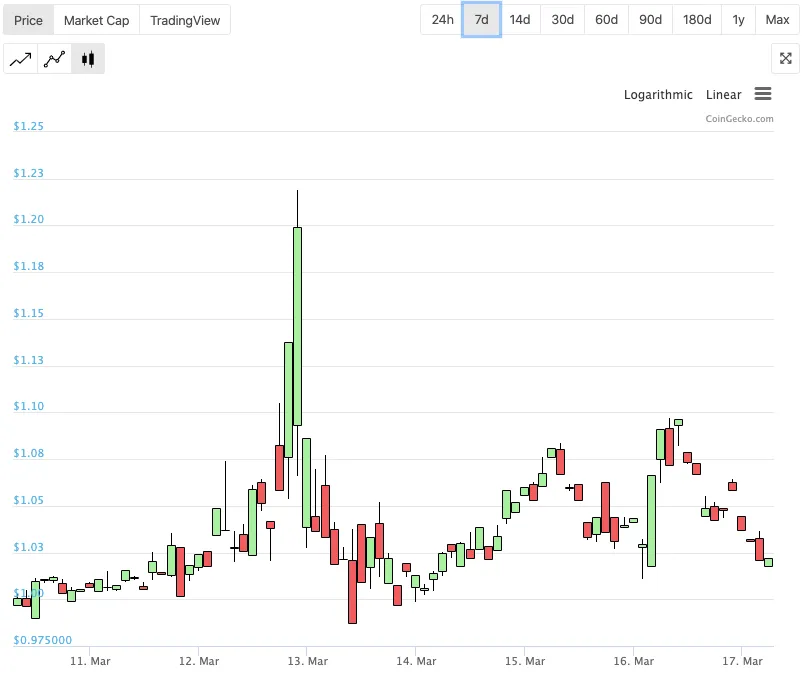Image resolution: width=804 pixels, height=677 pixels.
Task: Choose the 90d range button
Action: (650, 19)
